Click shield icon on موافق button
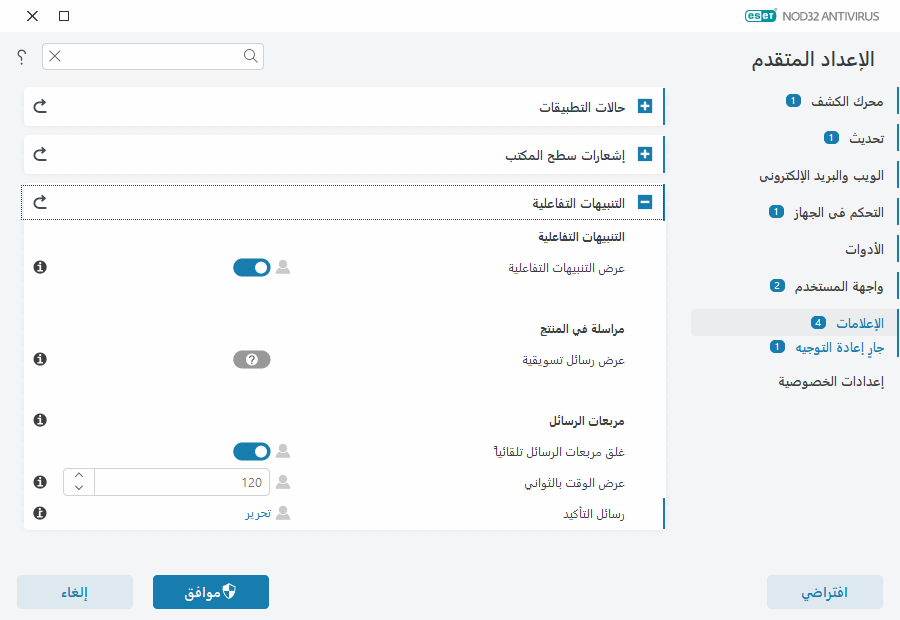This screenshot has height=620, width=900. pos(229,591)
